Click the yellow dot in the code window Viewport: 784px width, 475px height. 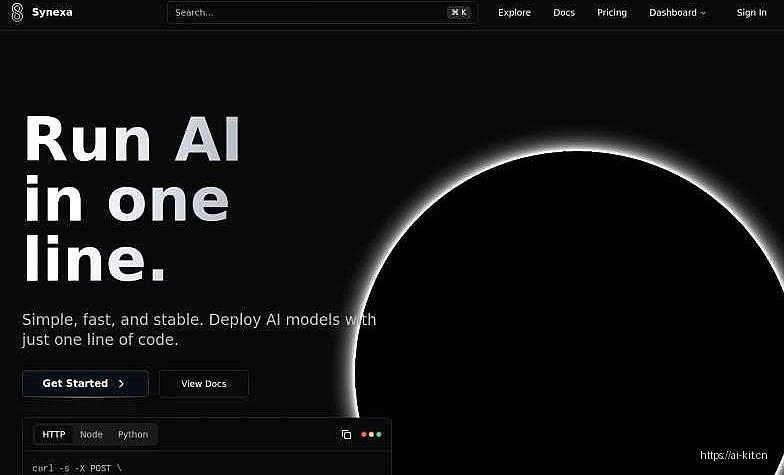coord(371,435)
